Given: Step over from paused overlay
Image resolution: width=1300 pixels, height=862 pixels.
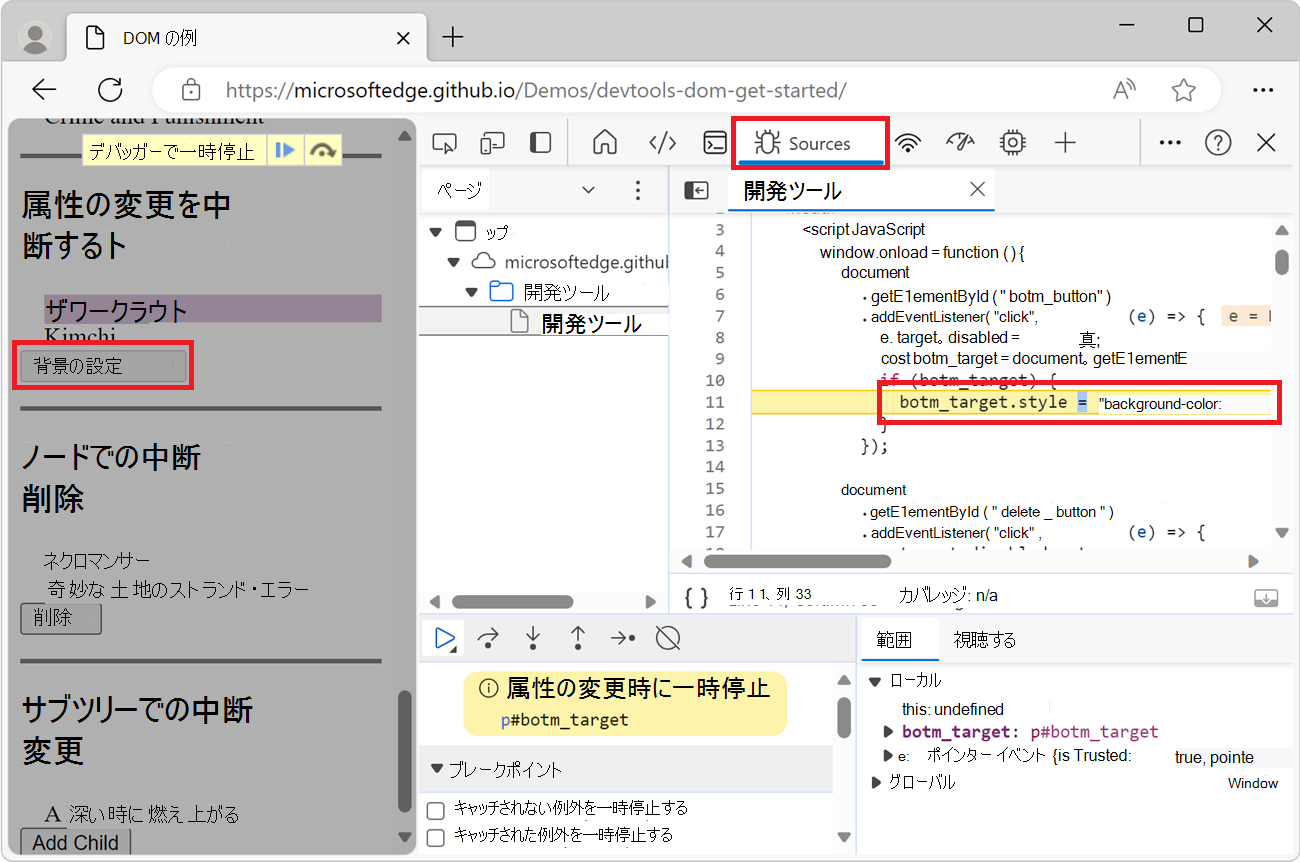Looking at the screenshot, I should [x=322, y=151].
